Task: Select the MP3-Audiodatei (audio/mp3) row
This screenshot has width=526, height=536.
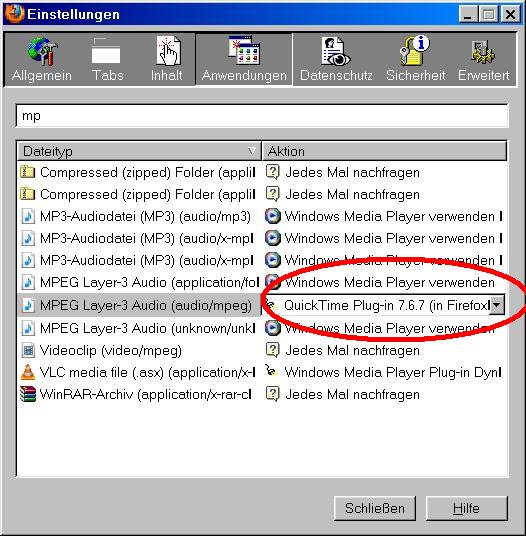Action: (262, 216)
